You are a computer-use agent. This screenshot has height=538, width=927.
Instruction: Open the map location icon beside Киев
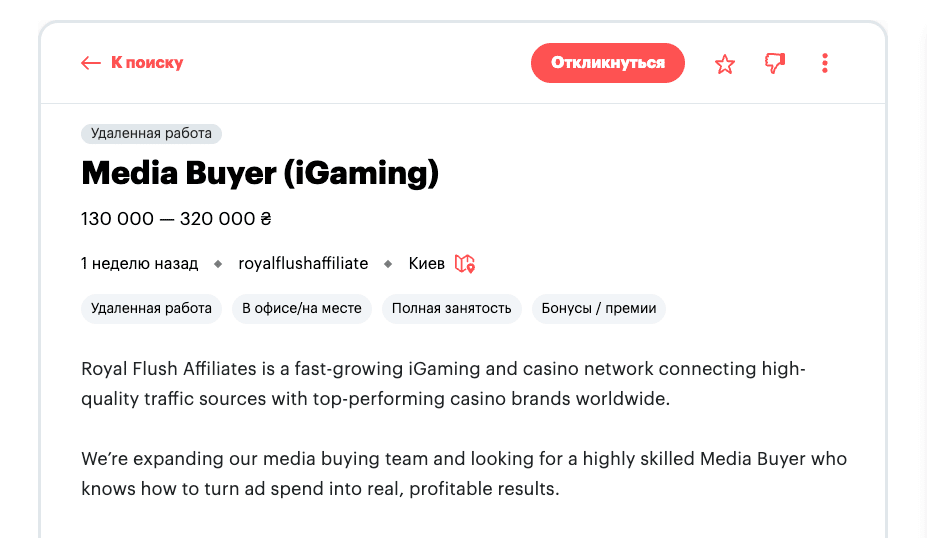465,264
